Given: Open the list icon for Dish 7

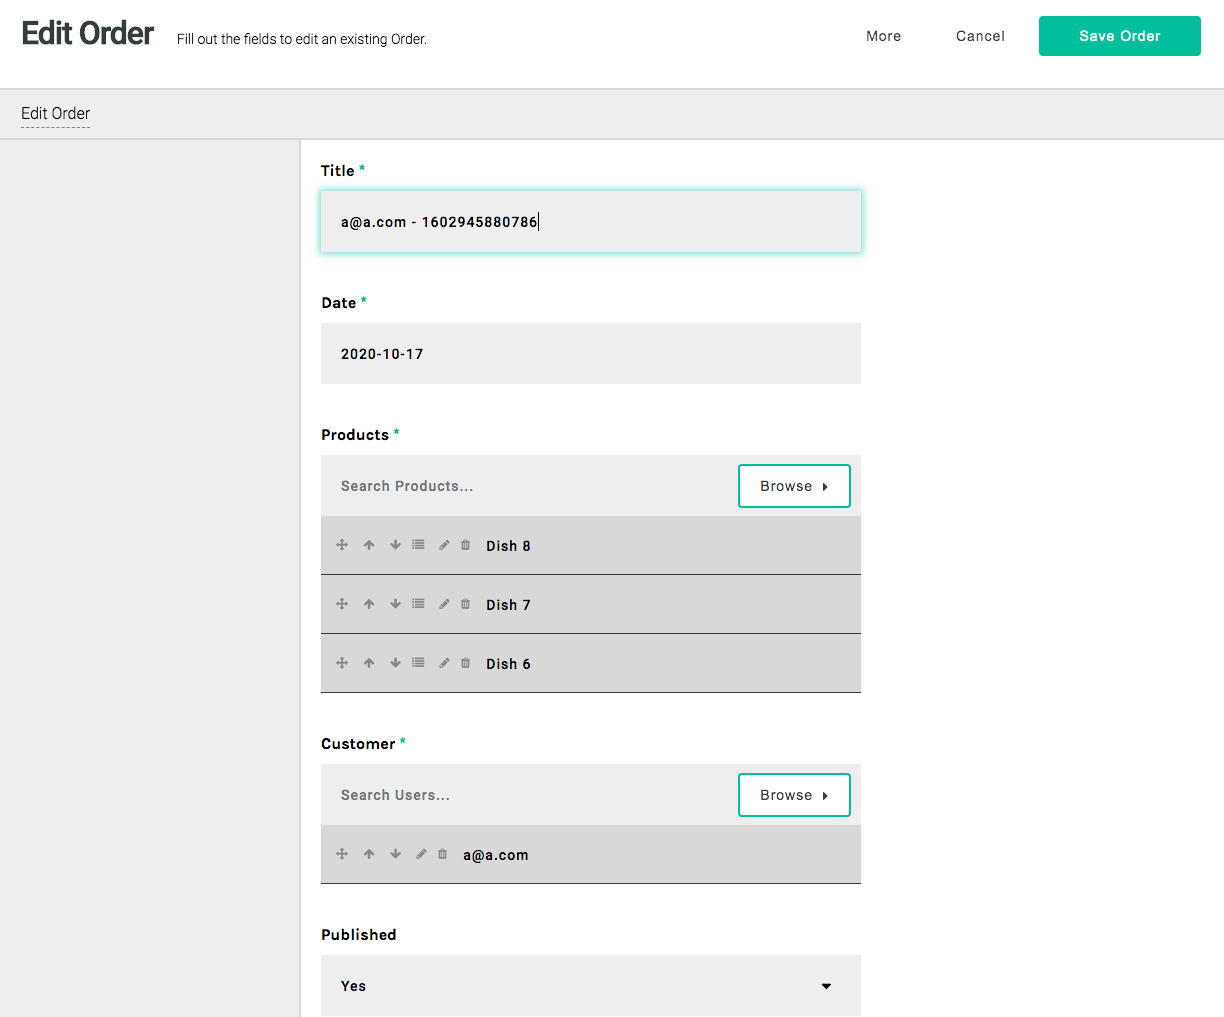Looking at the screenshot, I should (x=418, y=604).
